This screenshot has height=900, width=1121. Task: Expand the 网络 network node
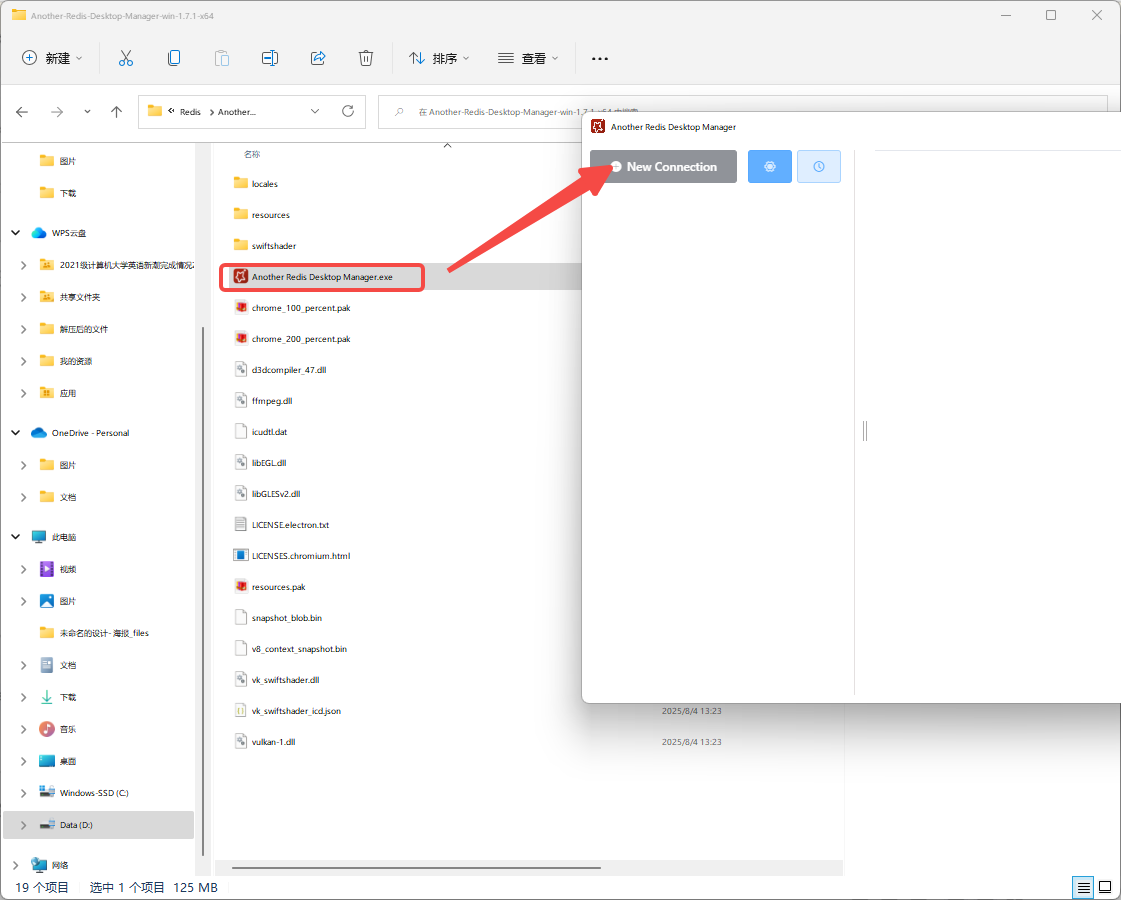pyautogui.click(x=16, y=865)
